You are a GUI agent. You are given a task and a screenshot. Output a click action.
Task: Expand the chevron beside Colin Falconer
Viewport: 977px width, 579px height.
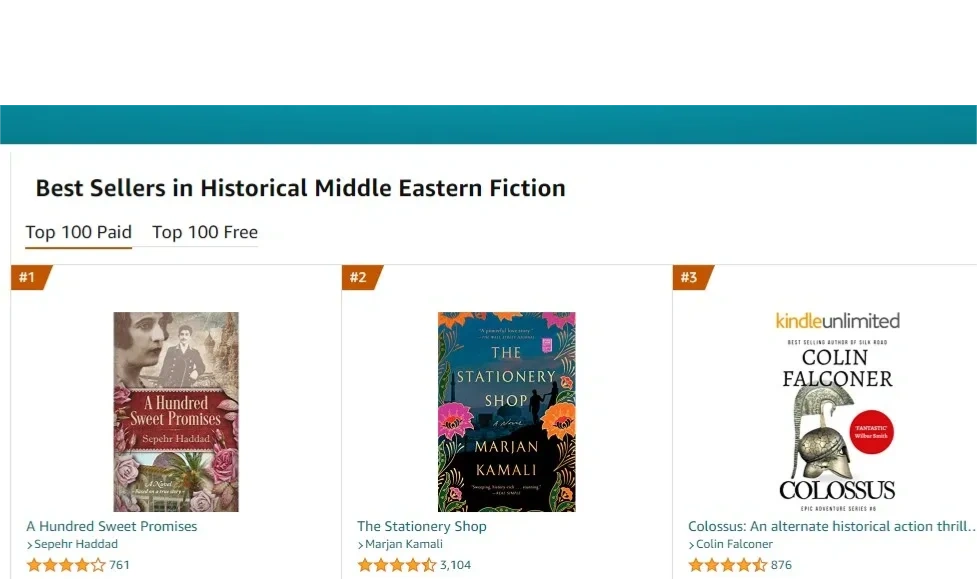[x=692, y=545]
